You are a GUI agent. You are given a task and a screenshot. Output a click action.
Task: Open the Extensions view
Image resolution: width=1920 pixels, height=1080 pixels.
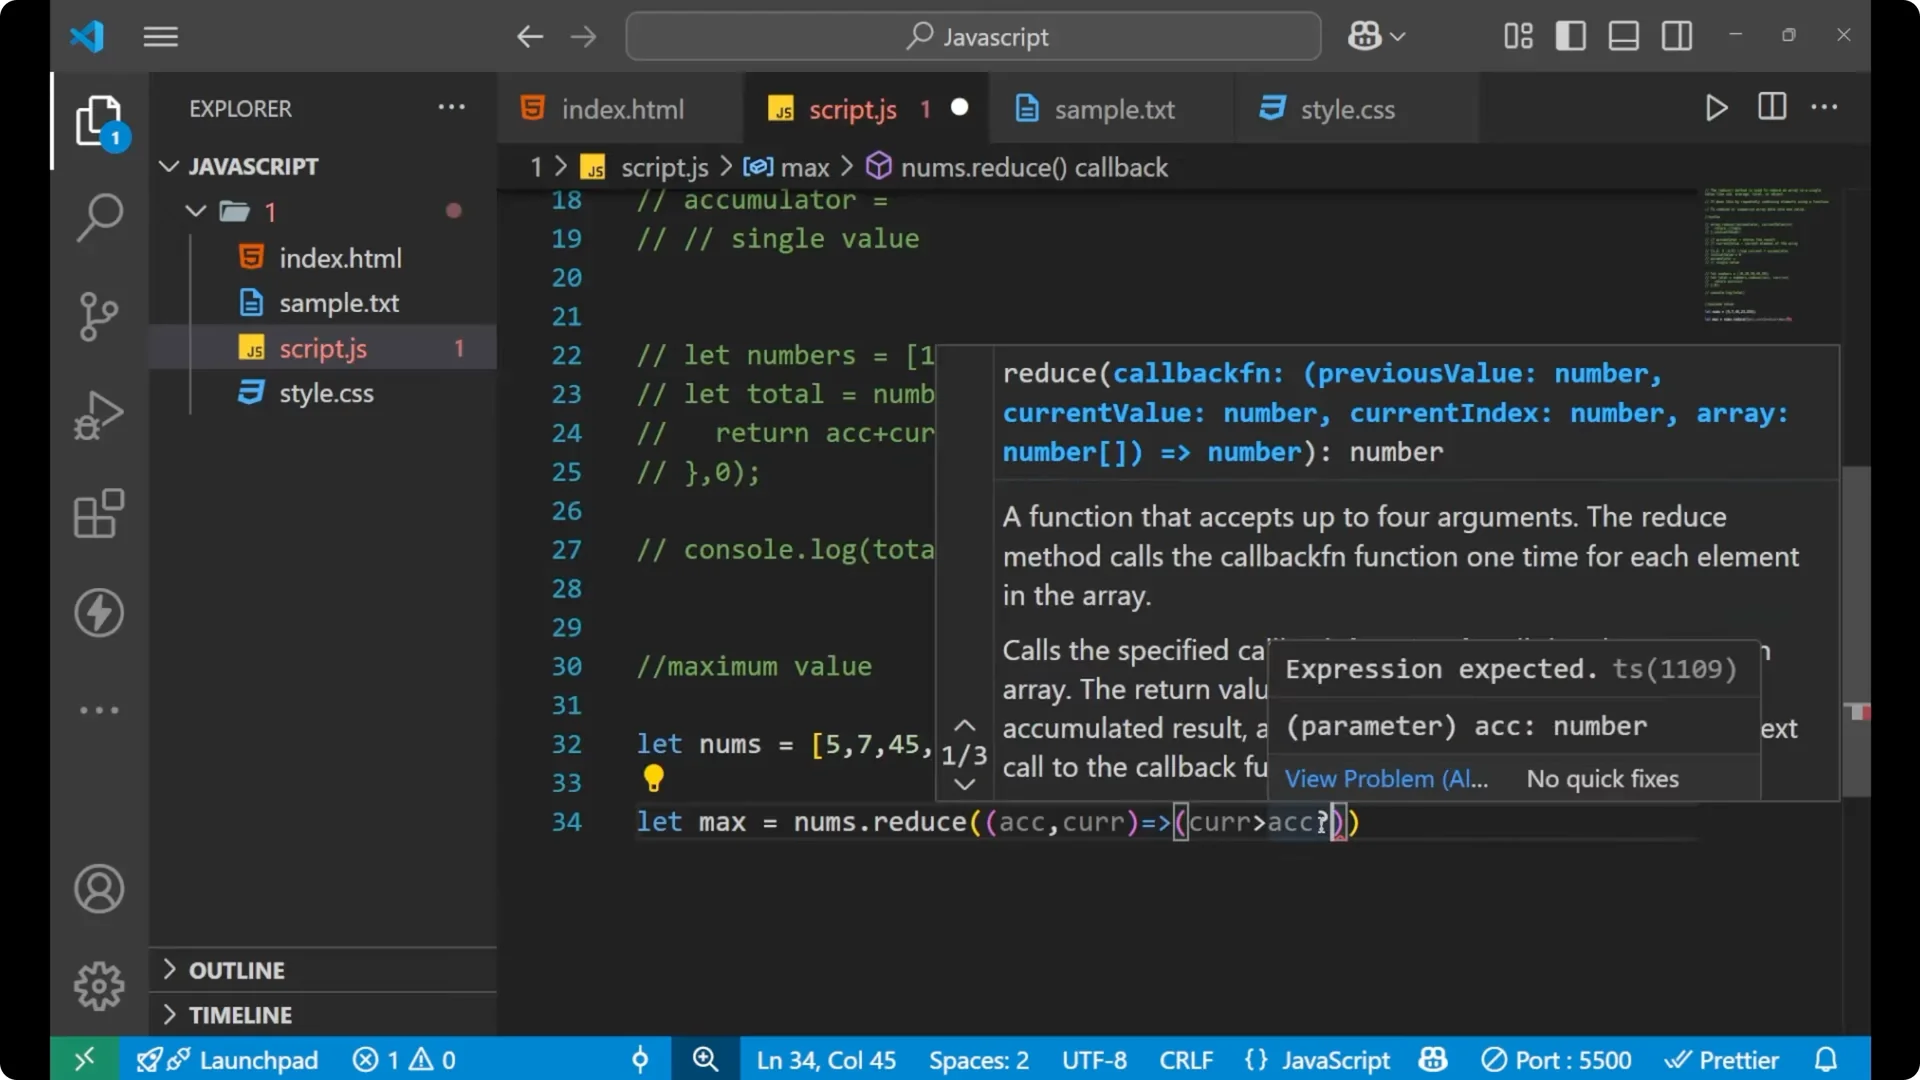(98, 514)
